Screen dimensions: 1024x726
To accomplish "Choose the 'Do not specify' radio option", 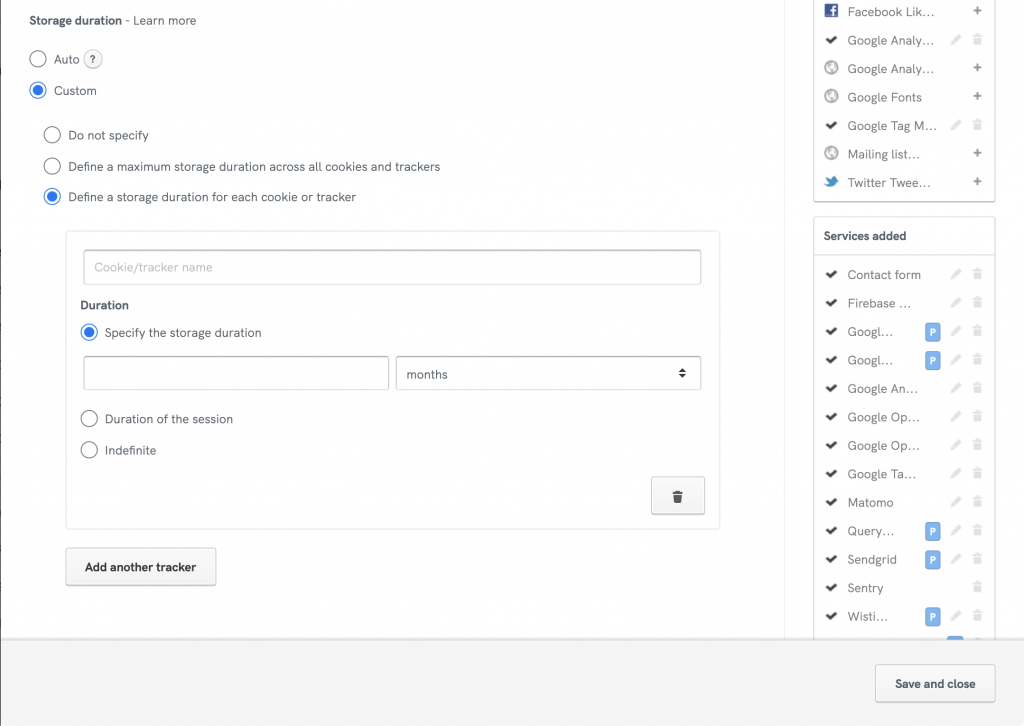I will (x=52, y=135).
